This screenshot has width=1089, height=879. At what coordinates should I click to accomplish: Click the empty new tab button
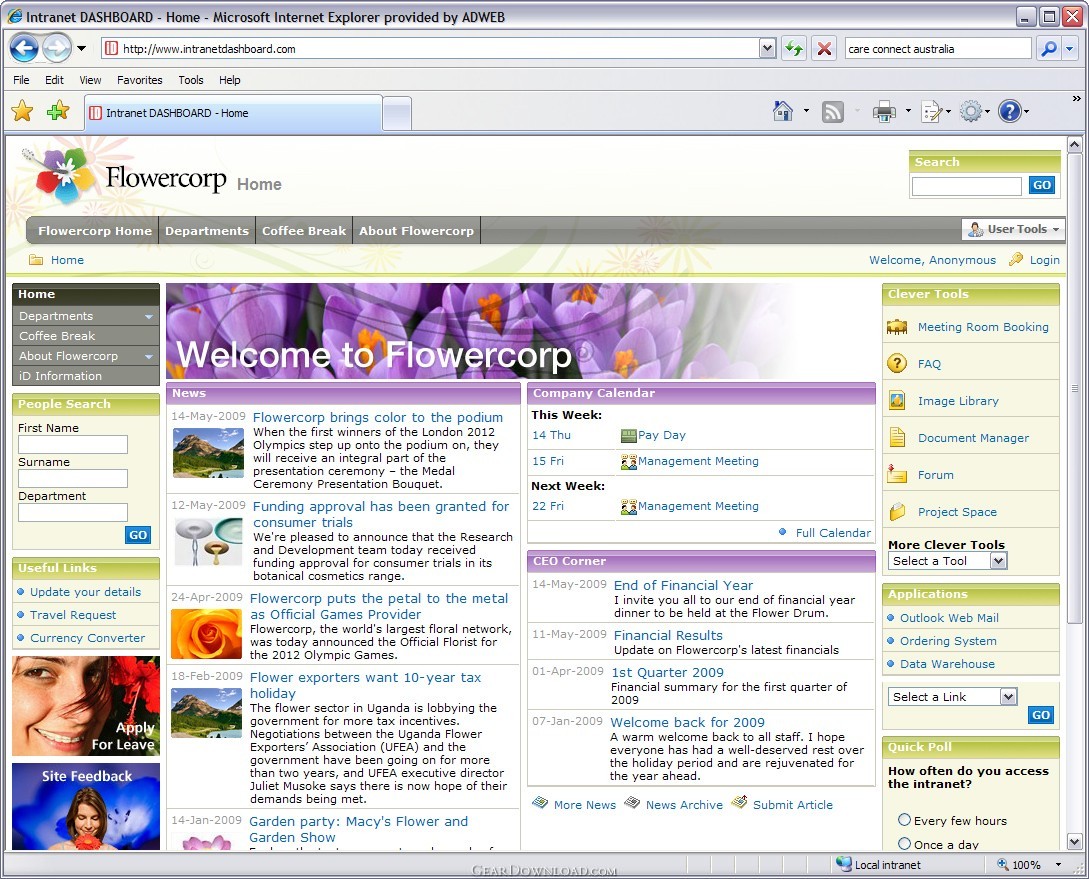point(397,113)
